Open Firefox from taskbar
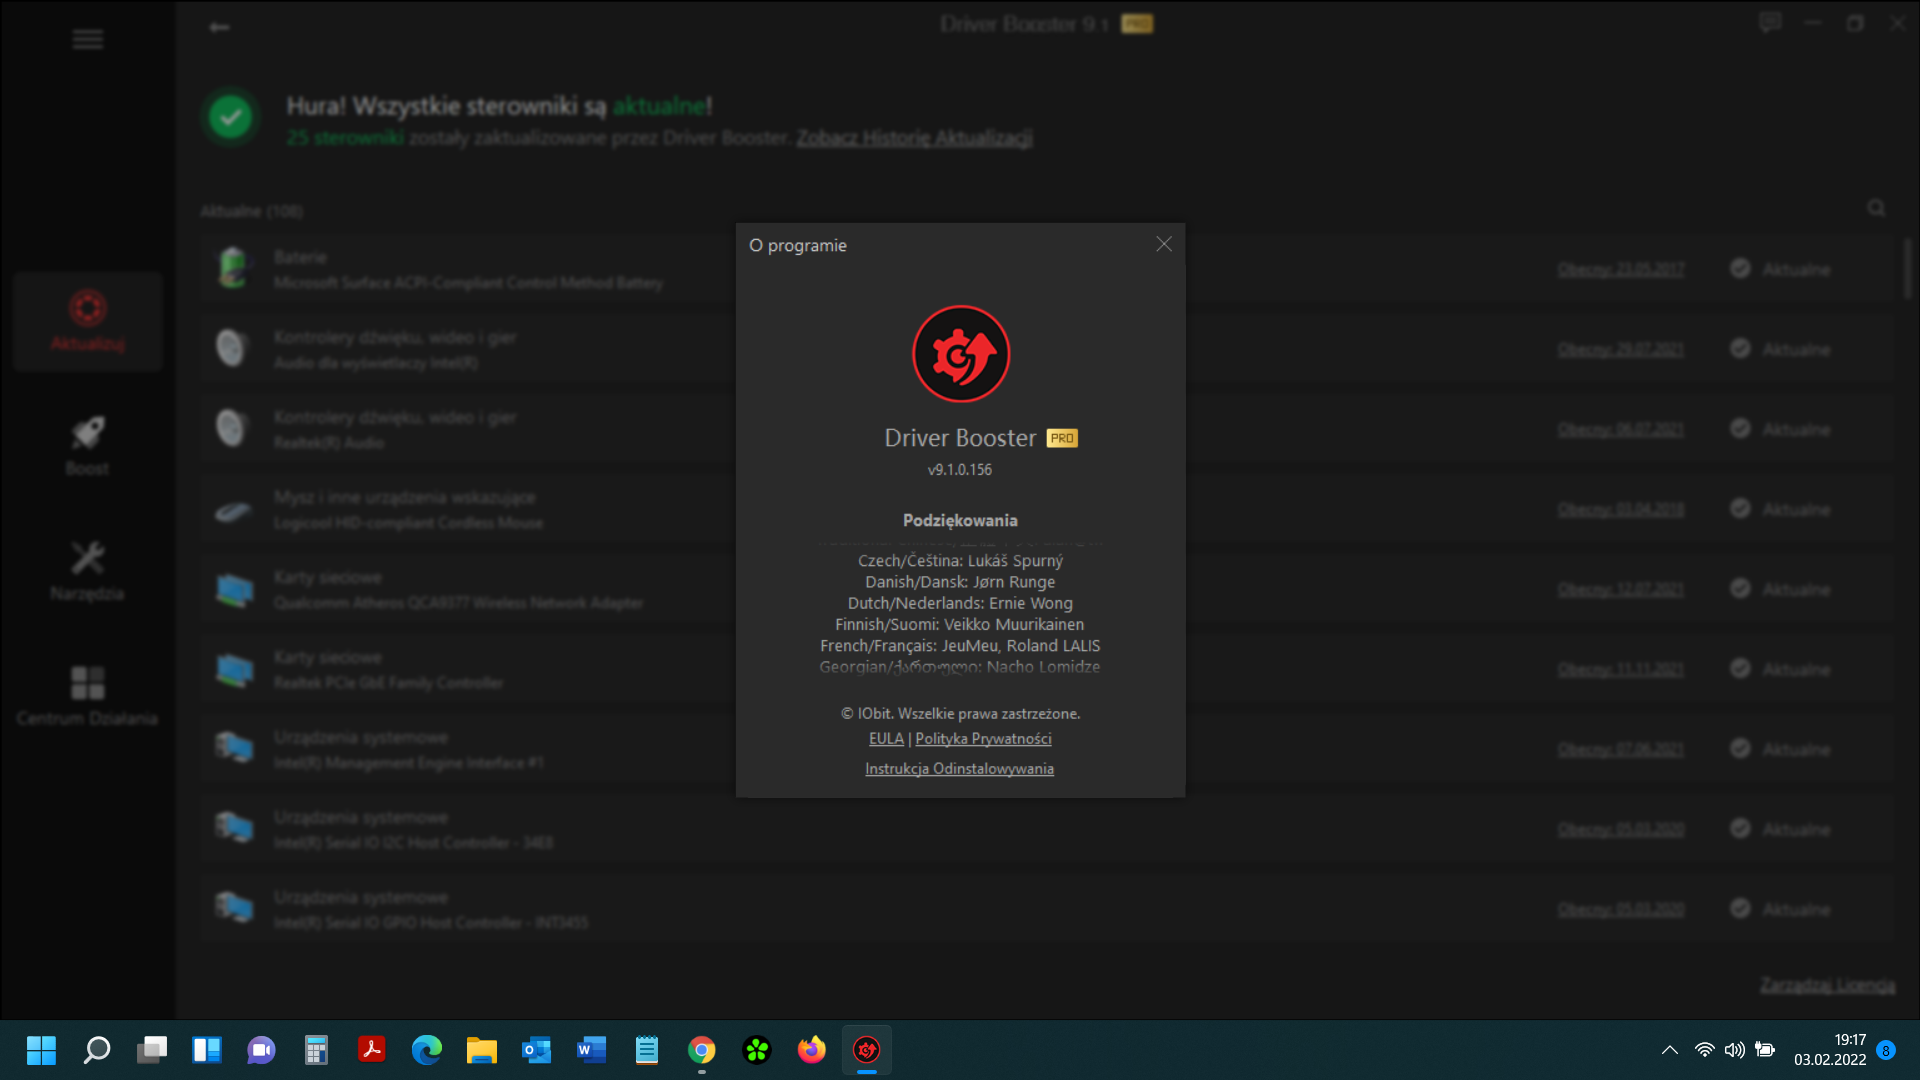 pyautogui.click(x=811, y=1050)
